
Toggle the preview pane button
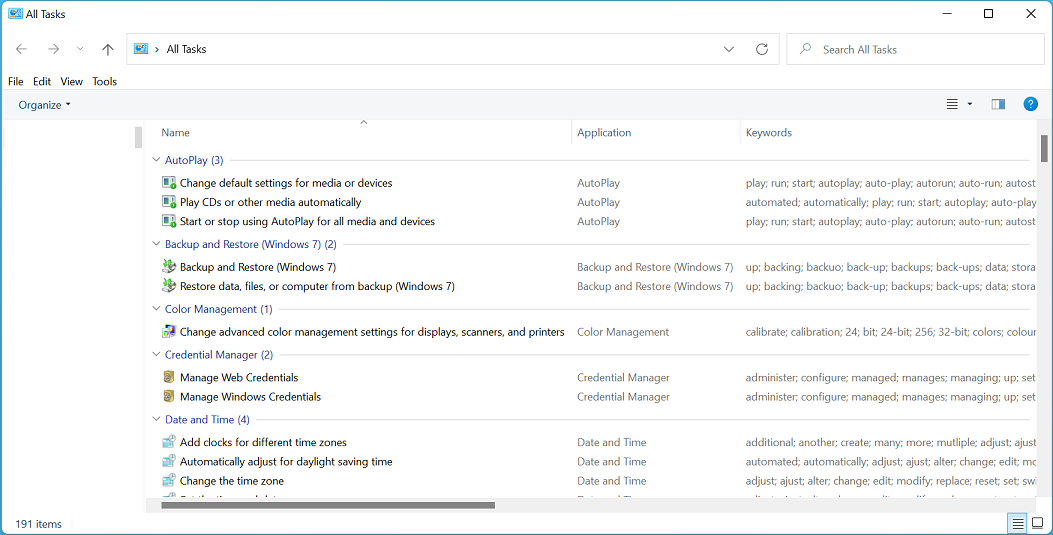[998, 104]
